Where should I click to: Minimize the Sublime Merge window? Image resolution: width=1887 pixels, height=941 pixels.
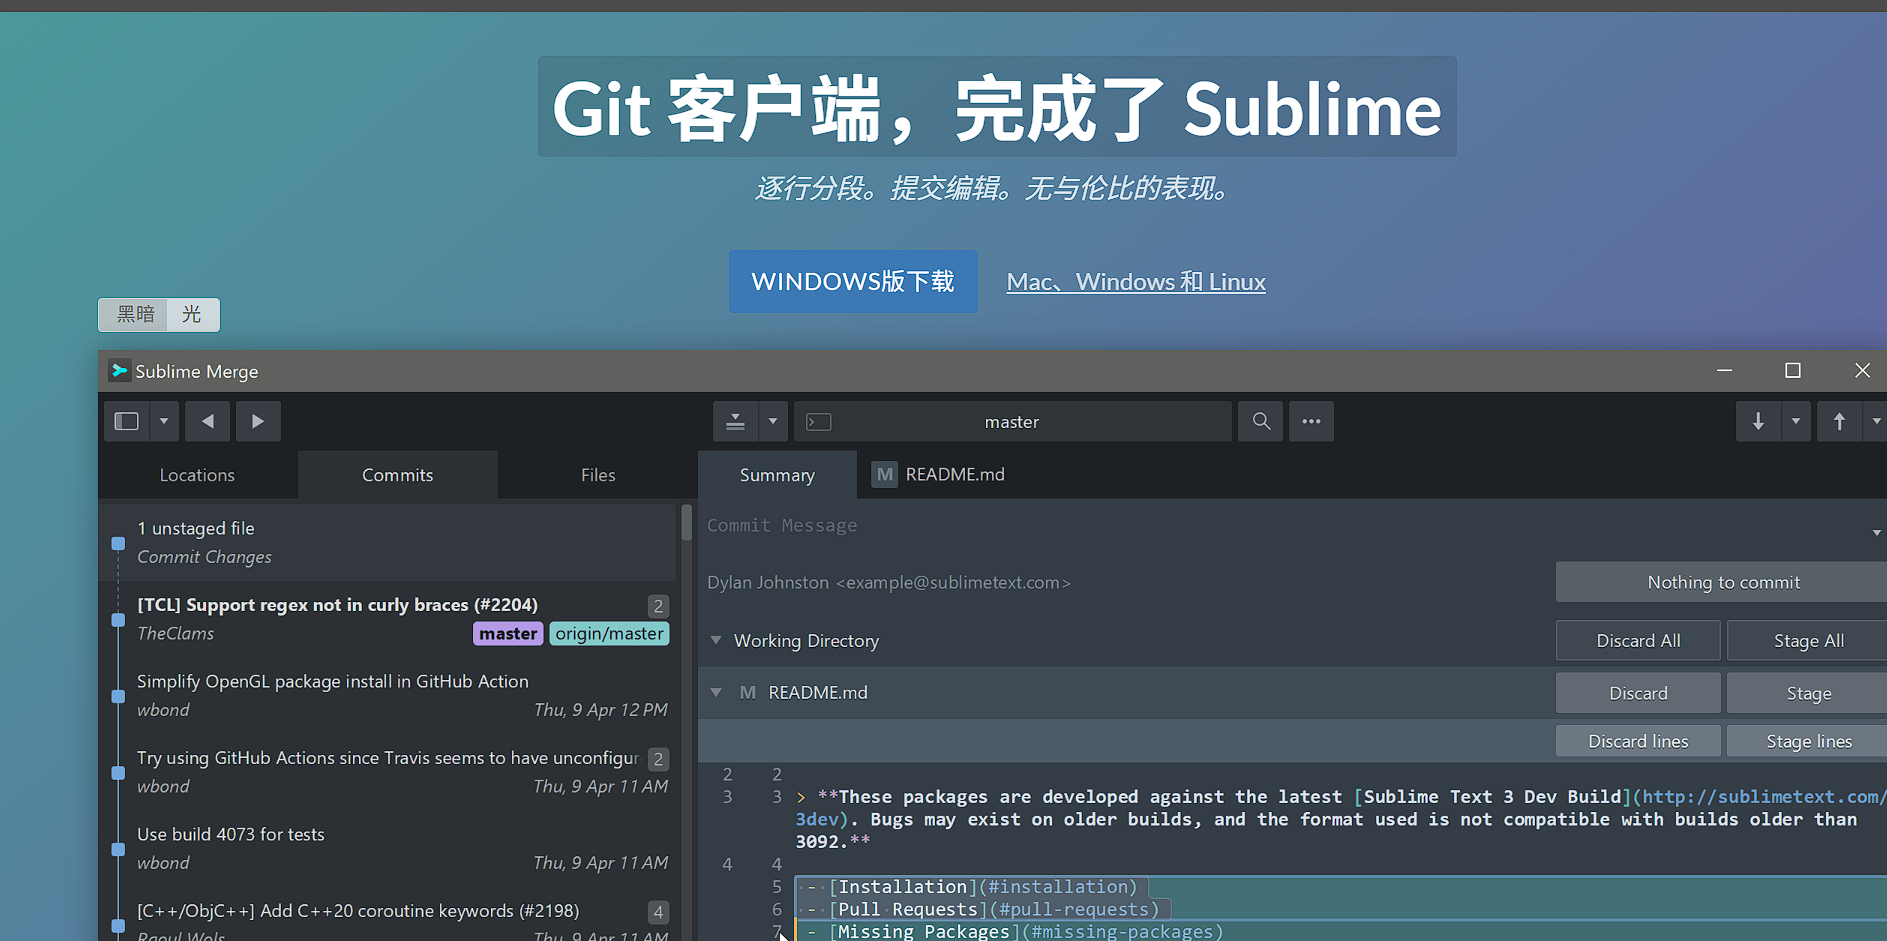pyautogui.click(x=1725, y=370)
